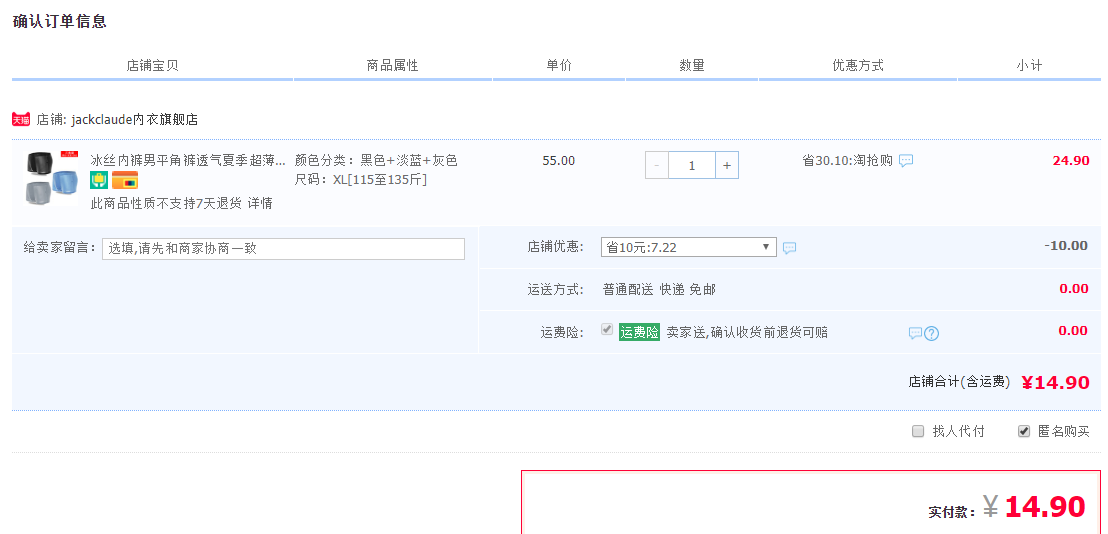
Task: Click the green 运费险 tag
Action: 640,332
